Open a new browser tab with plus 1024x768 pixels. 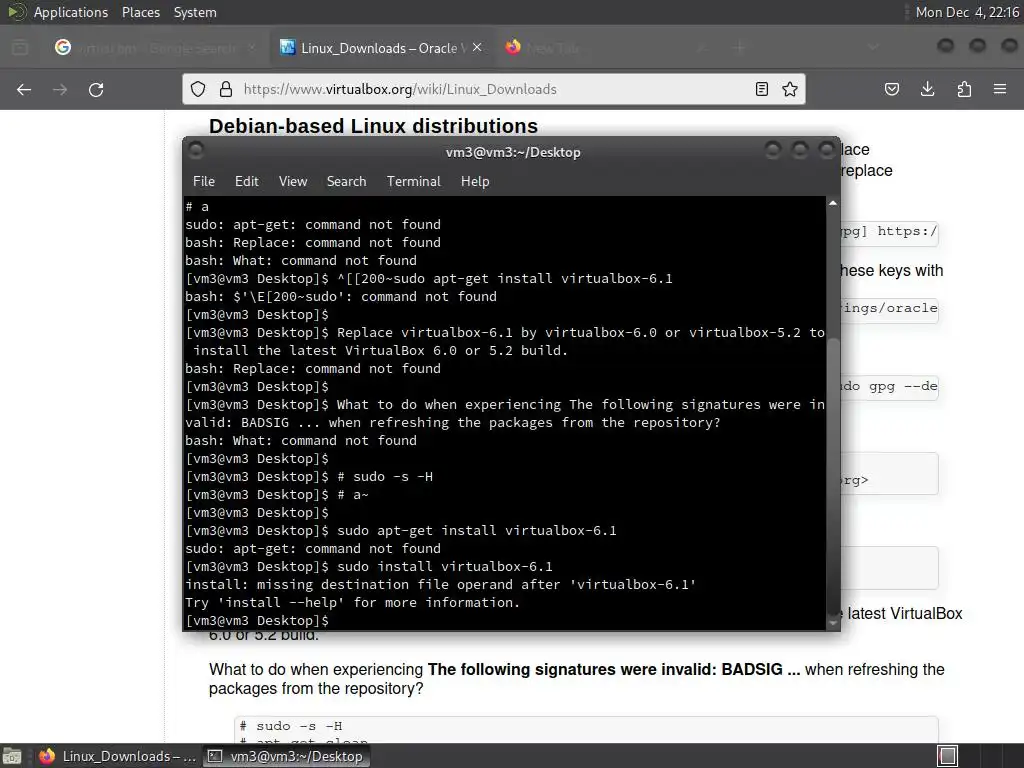(x=739, y=48)
